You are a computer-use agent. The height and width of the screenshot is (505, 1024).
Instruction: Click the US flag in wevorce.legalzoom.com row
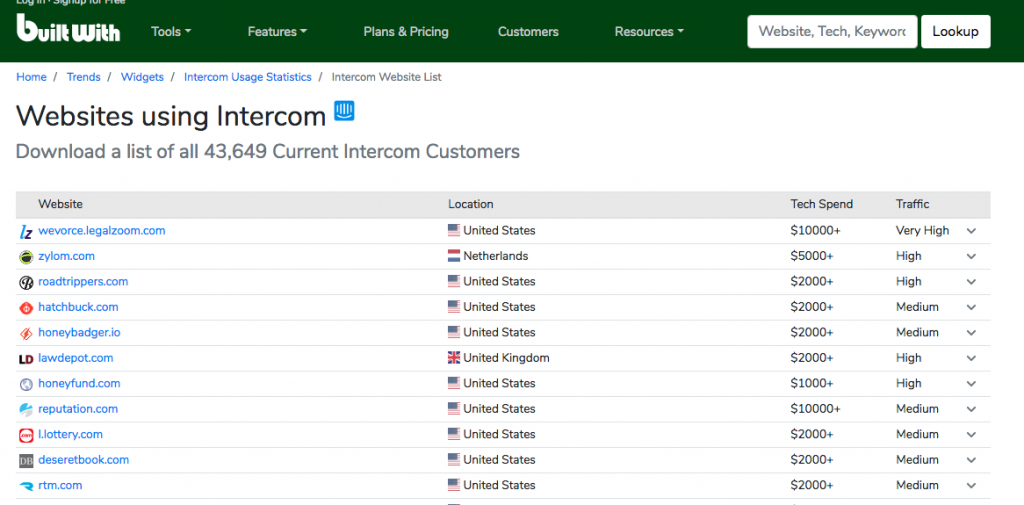(x=454, y=231)
